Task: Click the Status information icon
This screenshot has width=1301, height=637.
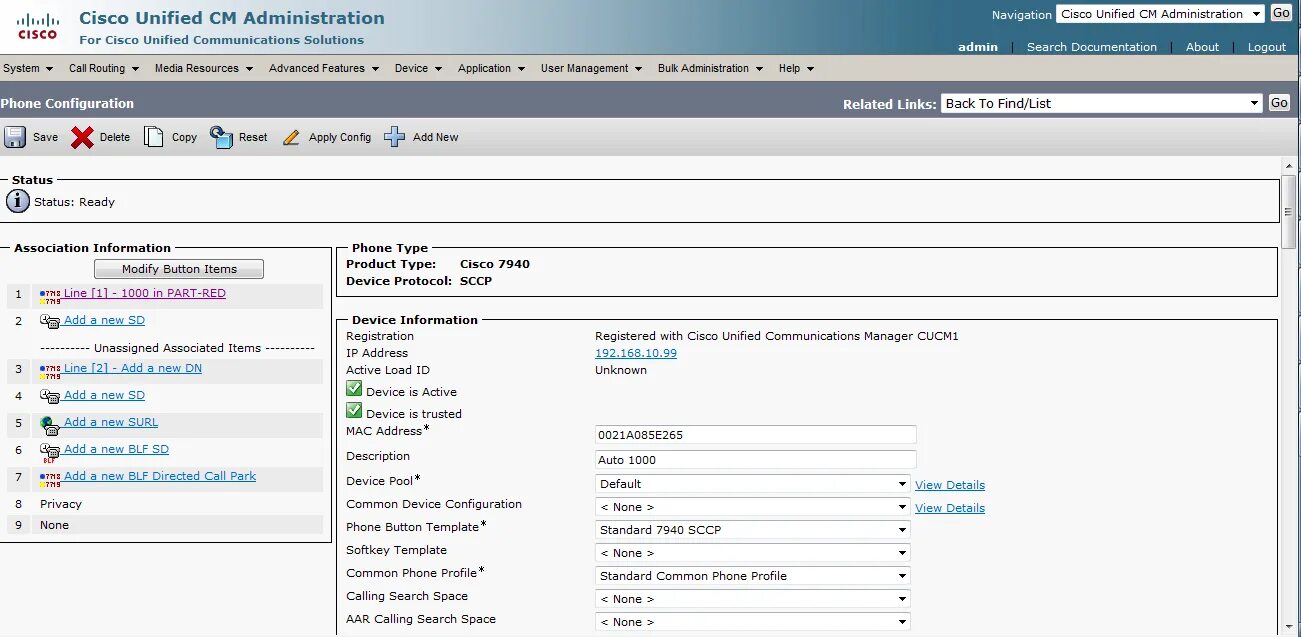Action: [18, 201]
